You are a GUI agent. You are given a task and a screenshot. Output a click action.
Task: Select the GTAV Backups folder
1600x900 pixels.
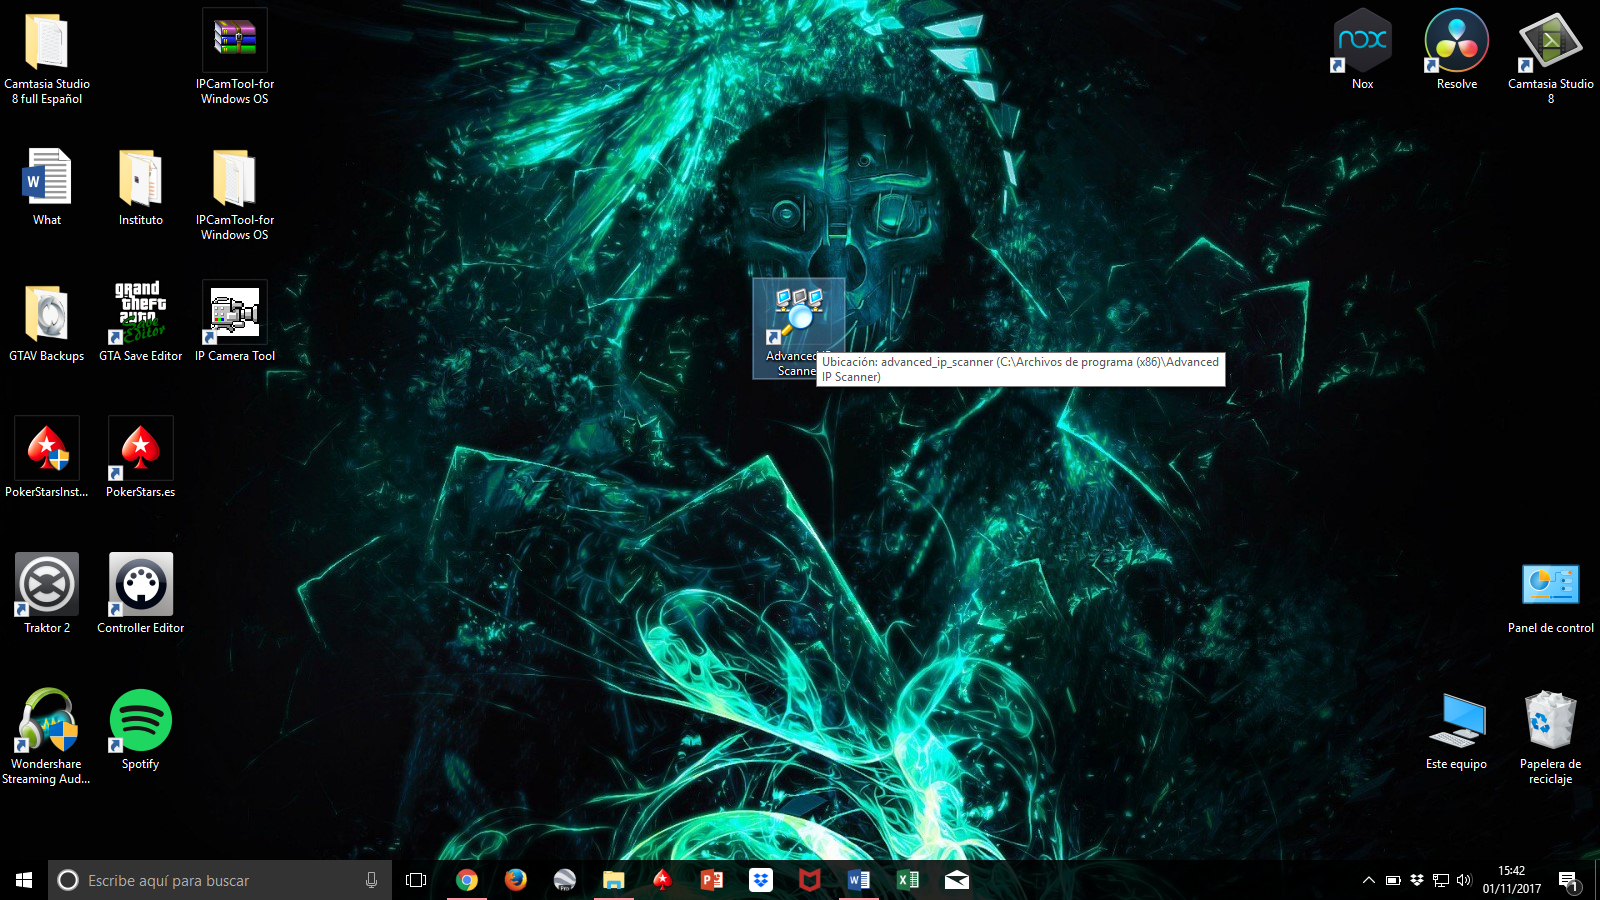click(x=47, y=322)
